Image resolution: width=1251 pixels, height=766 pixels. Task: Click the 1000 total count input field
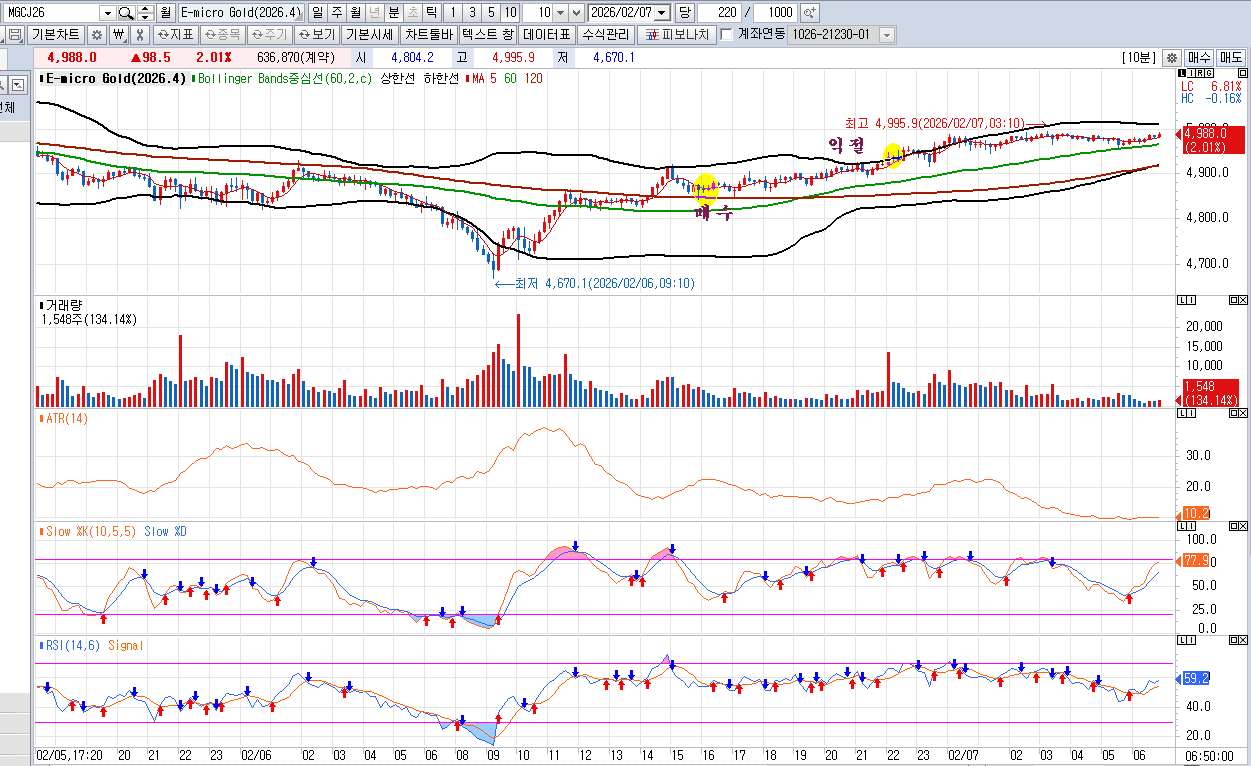click(x=776, y=13)
